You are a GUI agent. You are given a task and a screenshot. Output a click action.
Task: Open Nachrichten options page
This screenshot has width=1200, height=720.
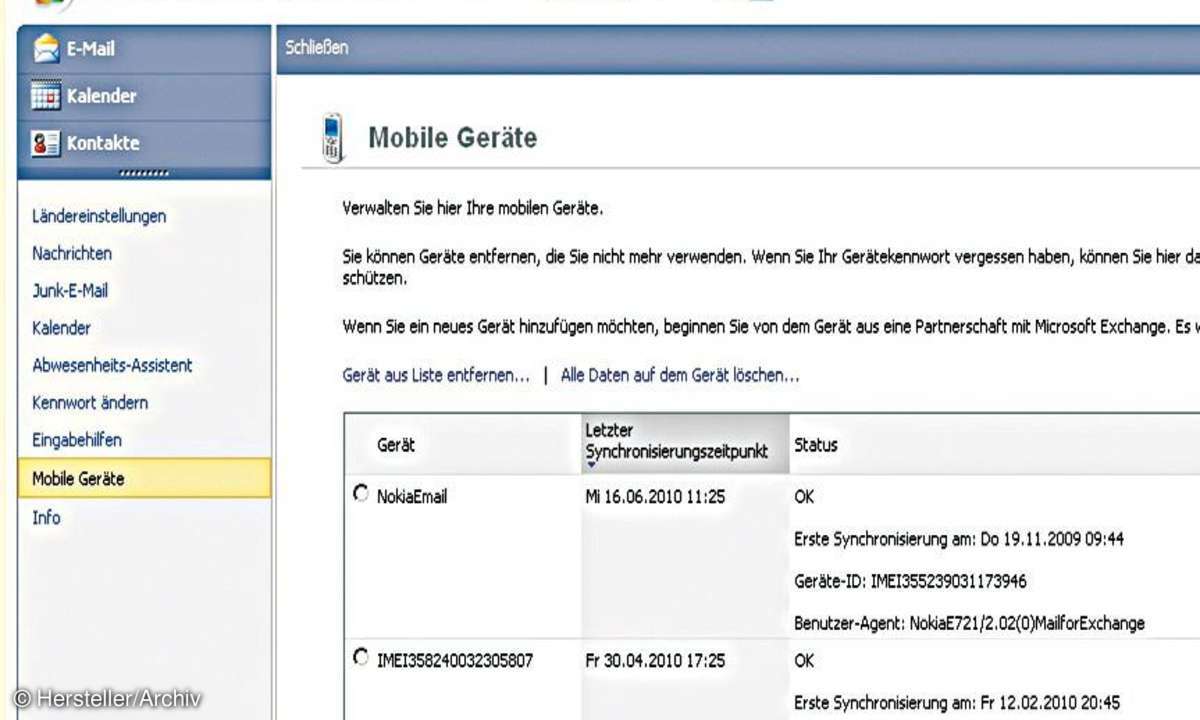click(x=72, y=253)
